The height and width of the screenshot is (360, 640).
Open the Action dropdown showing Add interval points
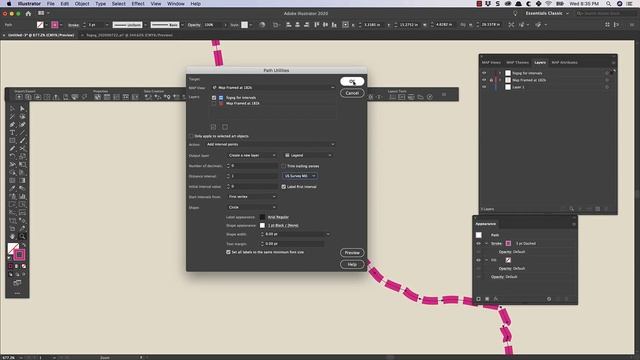coord(270,144)
